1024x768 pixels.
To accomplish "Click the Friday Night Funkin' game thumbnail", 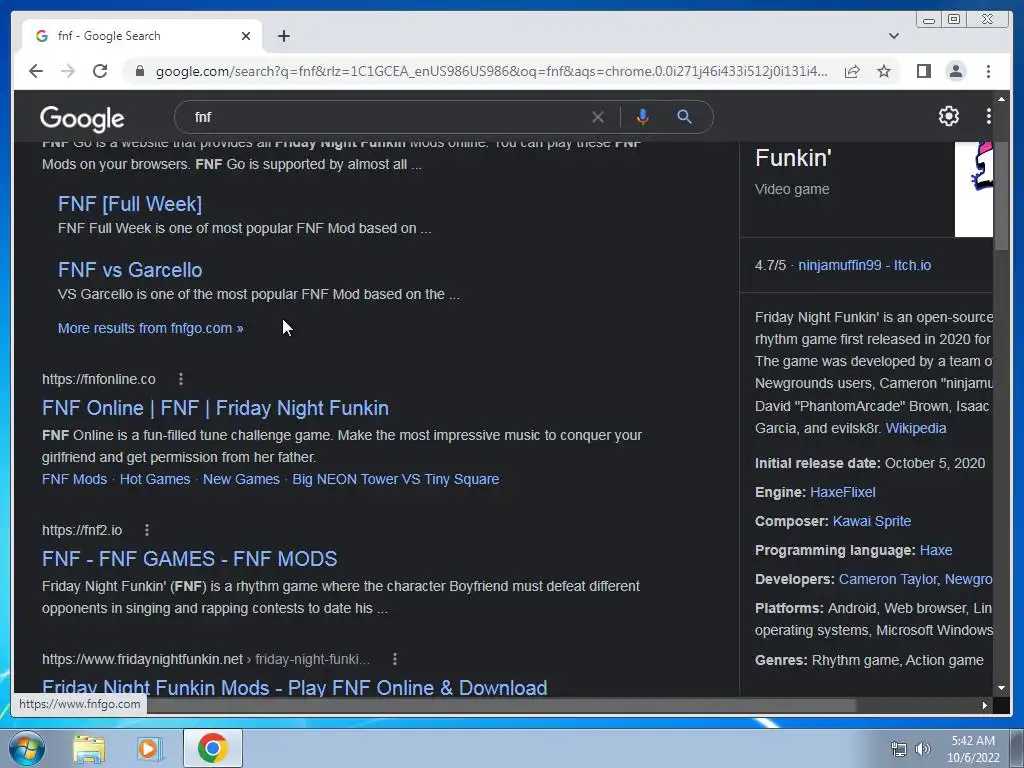I will (974, 189).
